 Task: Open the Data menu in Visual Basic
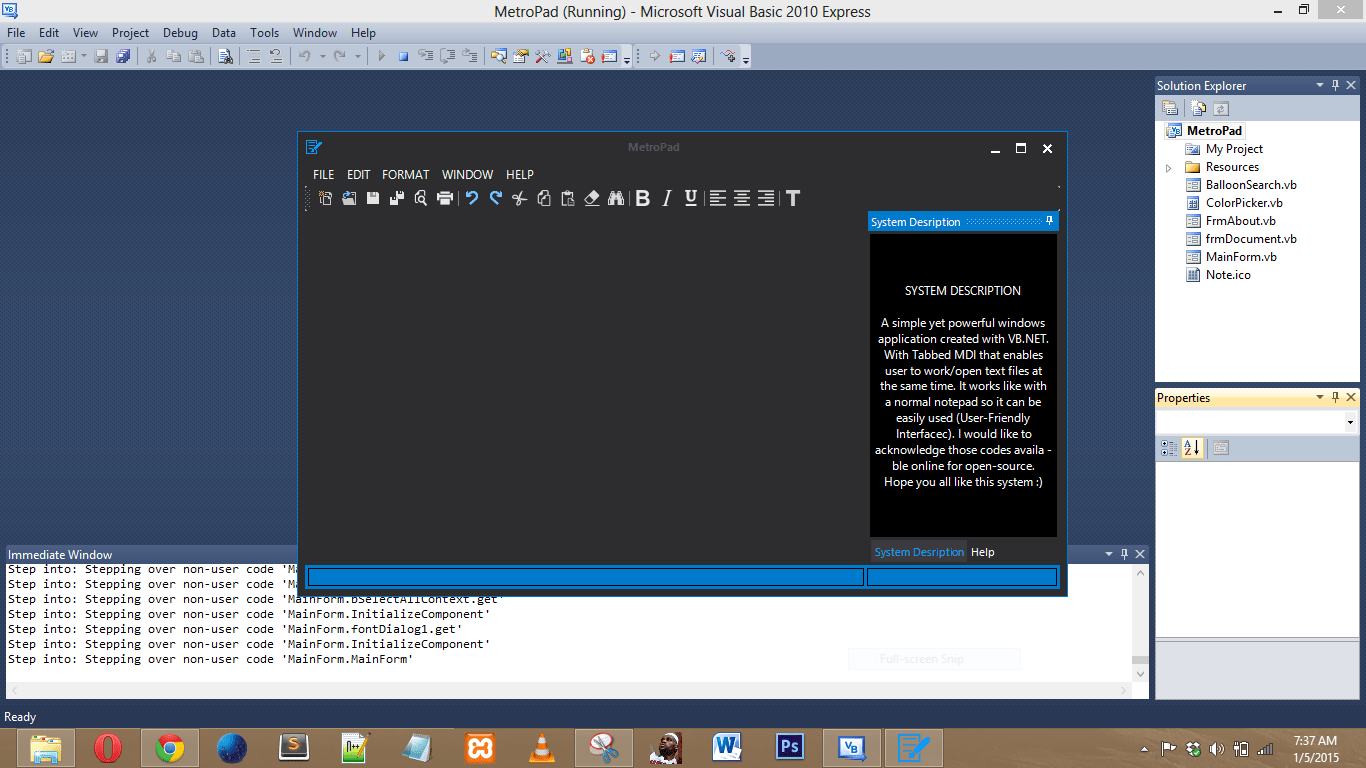[224, 33]
